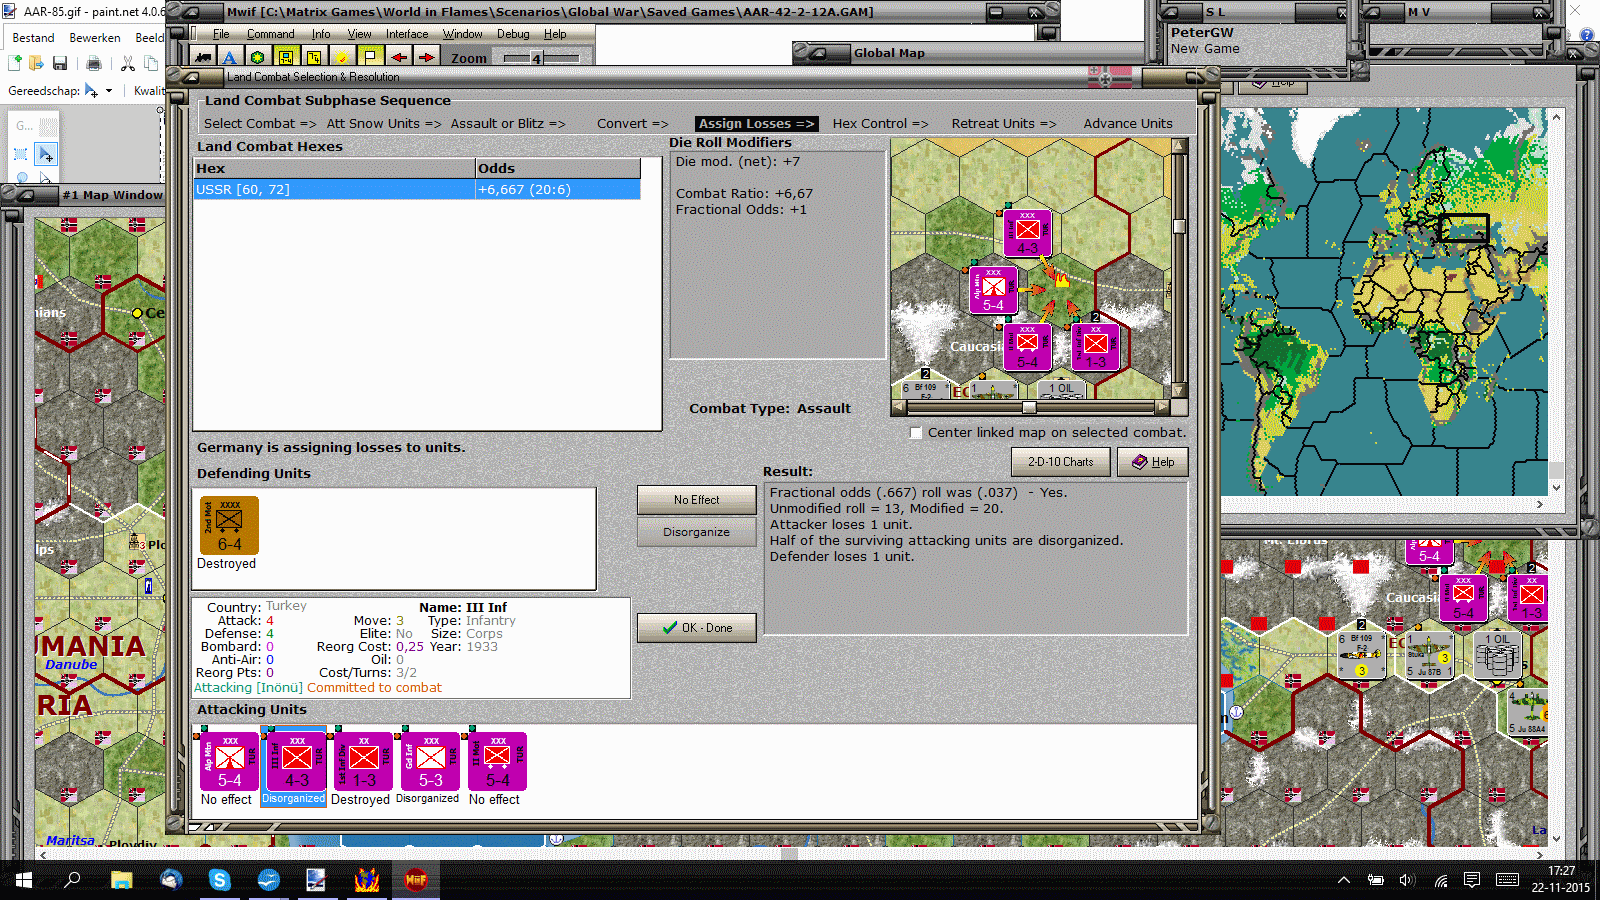The width and height of the screenshot is (1600, 900).
Task: Select the Rectangle Select tool in paint.net
Action: [x=21, y=154]
